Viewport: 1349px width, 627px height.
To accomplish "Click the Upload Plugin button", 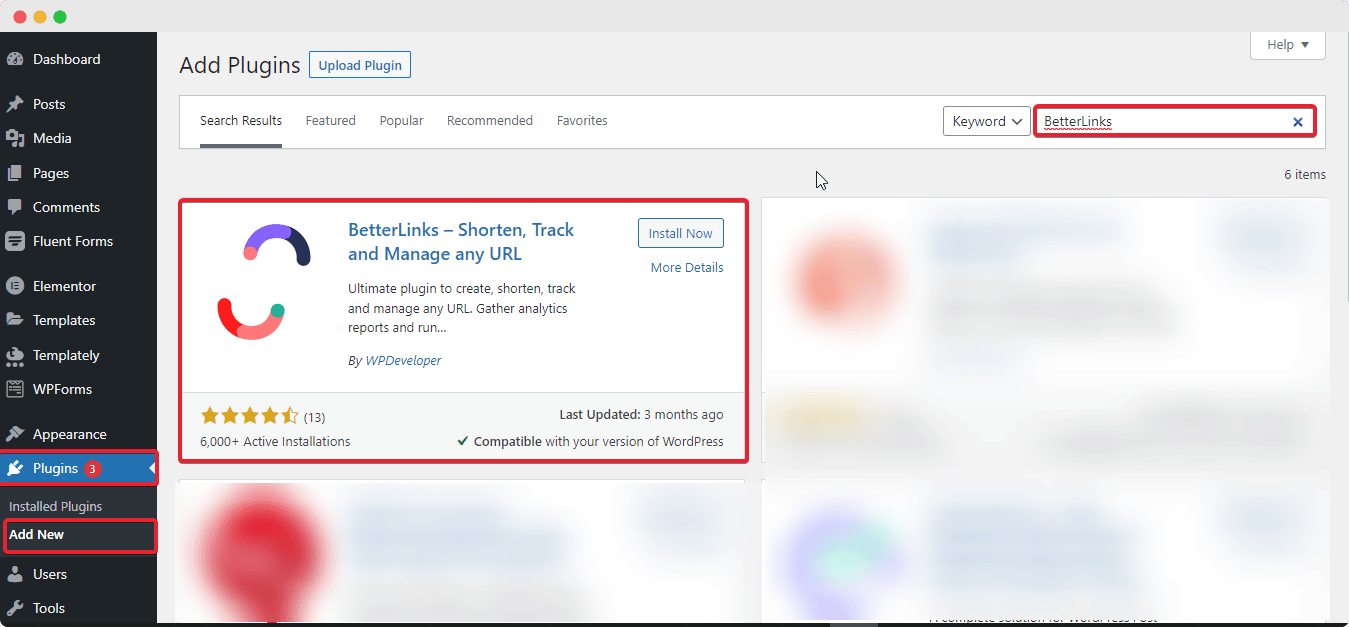I will (x=360, y=65).
